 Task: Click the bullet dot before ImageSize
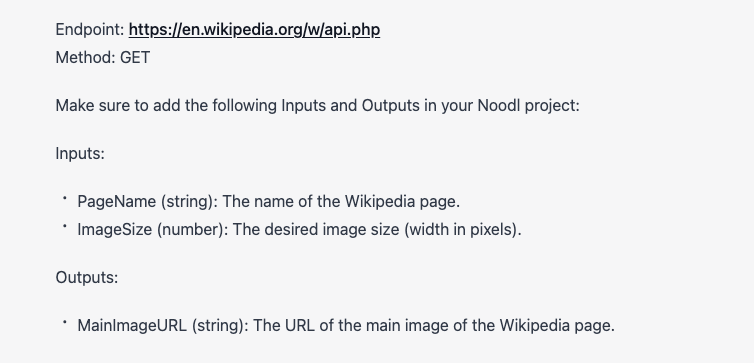point(64,226)
